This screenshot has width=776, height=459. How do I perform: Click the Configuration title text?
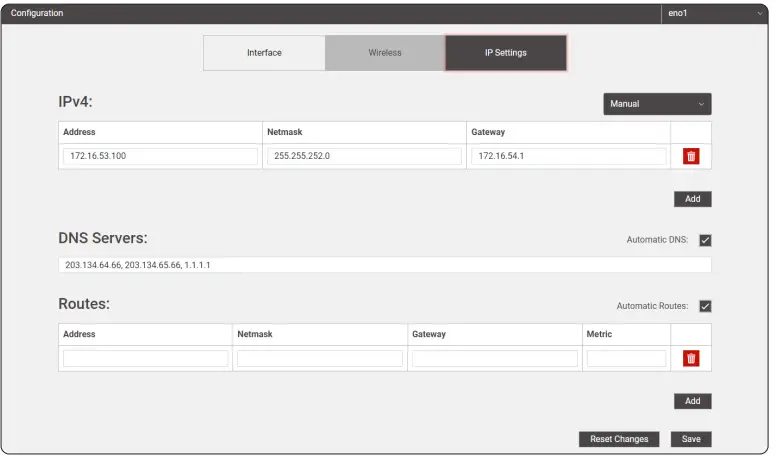point(37,13)
